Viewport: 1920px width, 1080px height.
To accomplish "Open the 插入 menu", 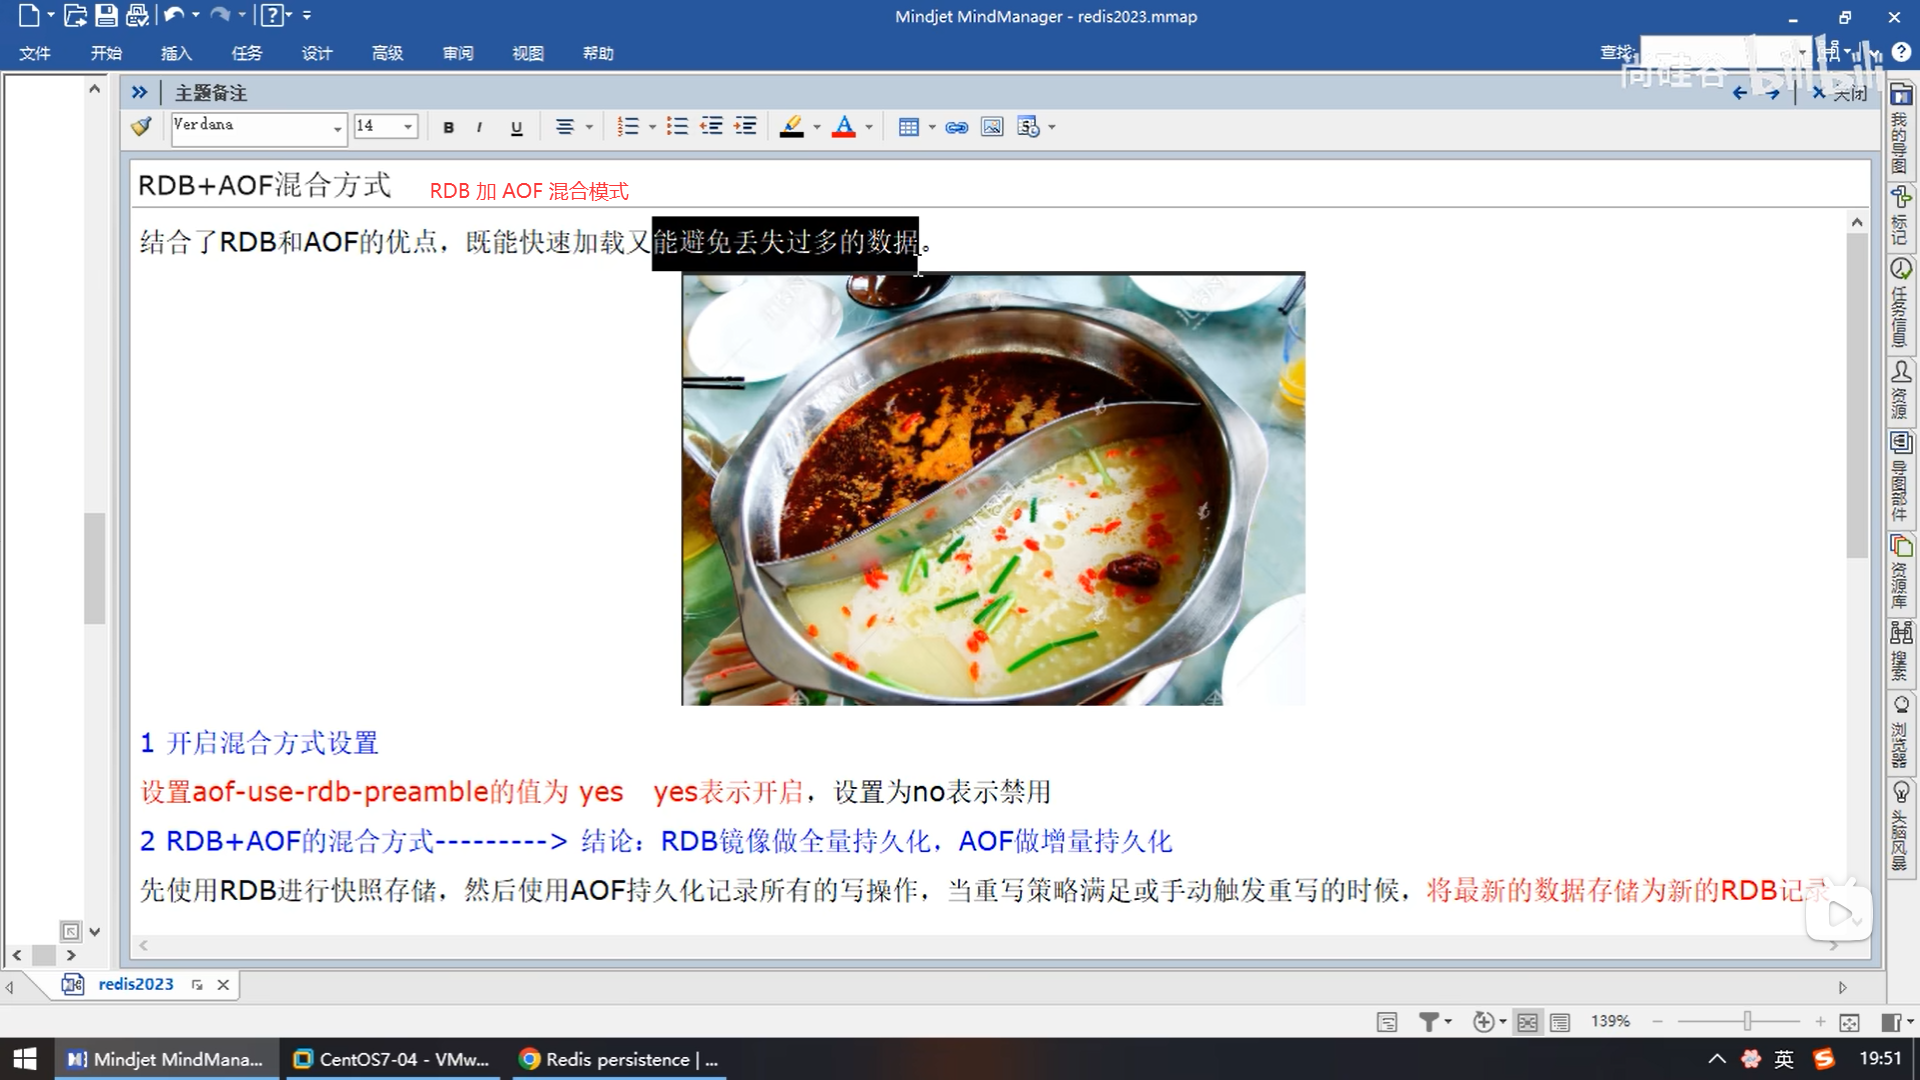I will click(176, 53).
